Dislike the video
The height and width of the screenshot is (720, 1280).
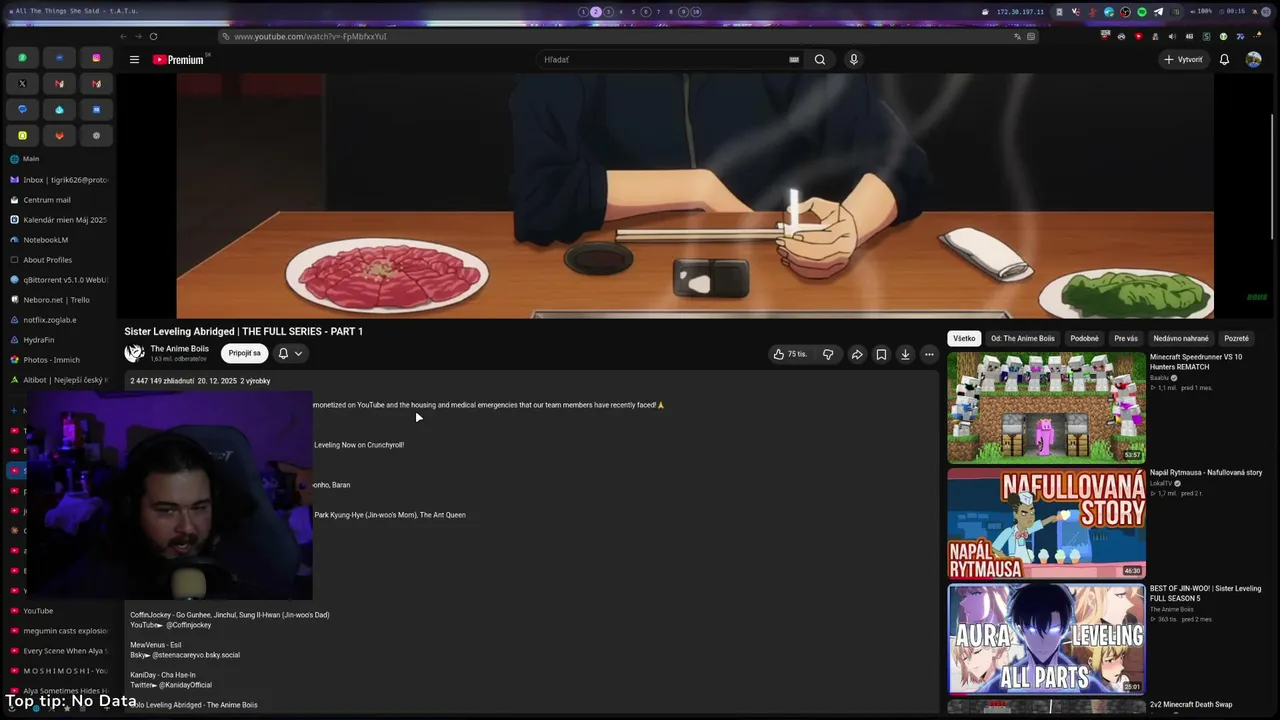click(828, 354)
